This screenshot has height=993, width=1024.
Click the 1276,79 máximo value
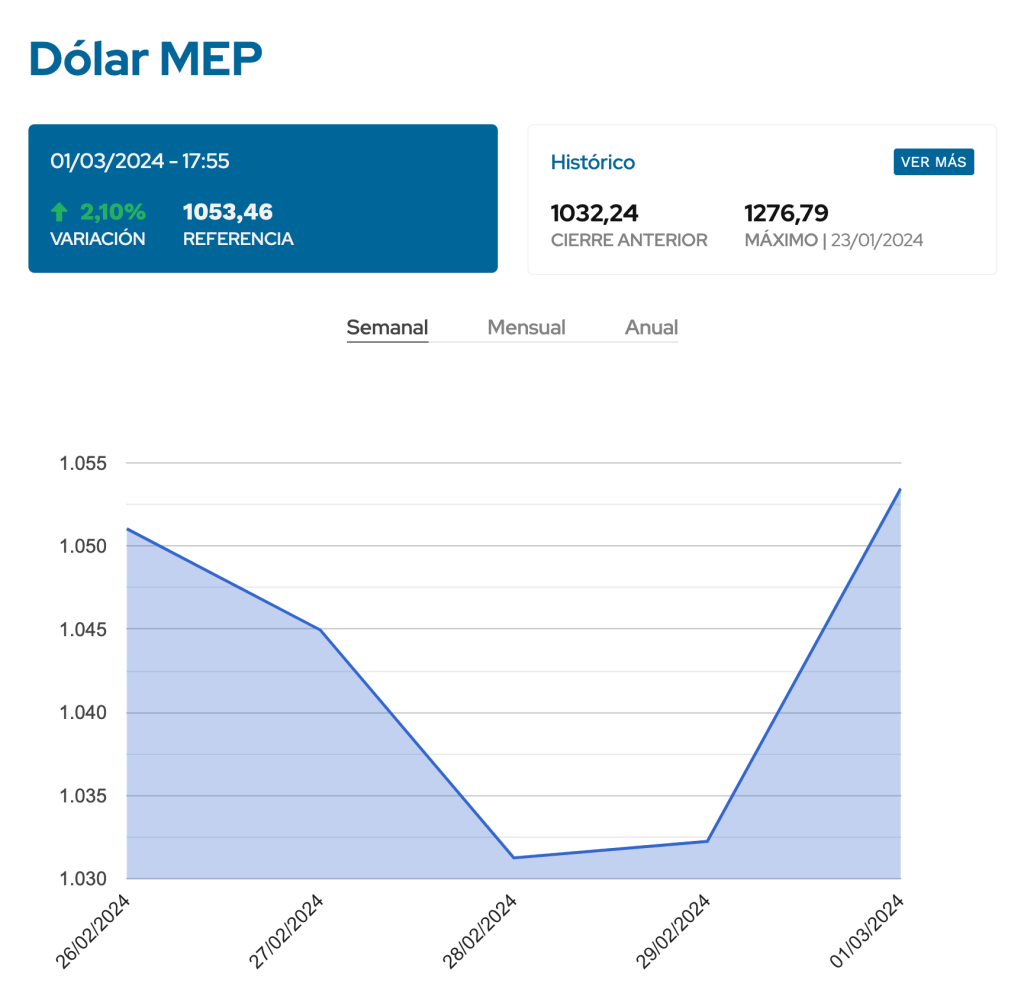coord(786,213)
